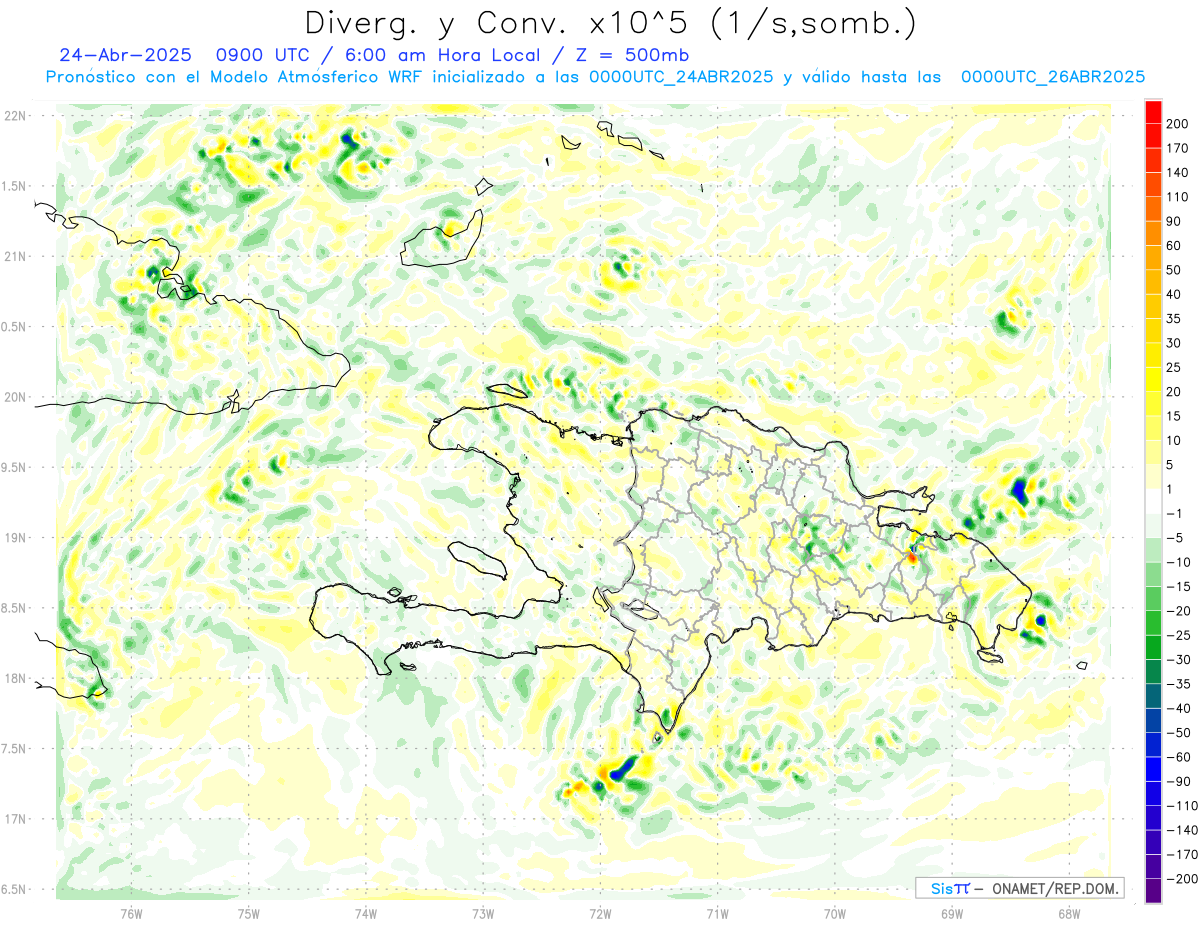The height and width of the screenshot is (927, 1200).
Task: Click the negative -30 colorbar label
Action: [x=1181, y=661]
